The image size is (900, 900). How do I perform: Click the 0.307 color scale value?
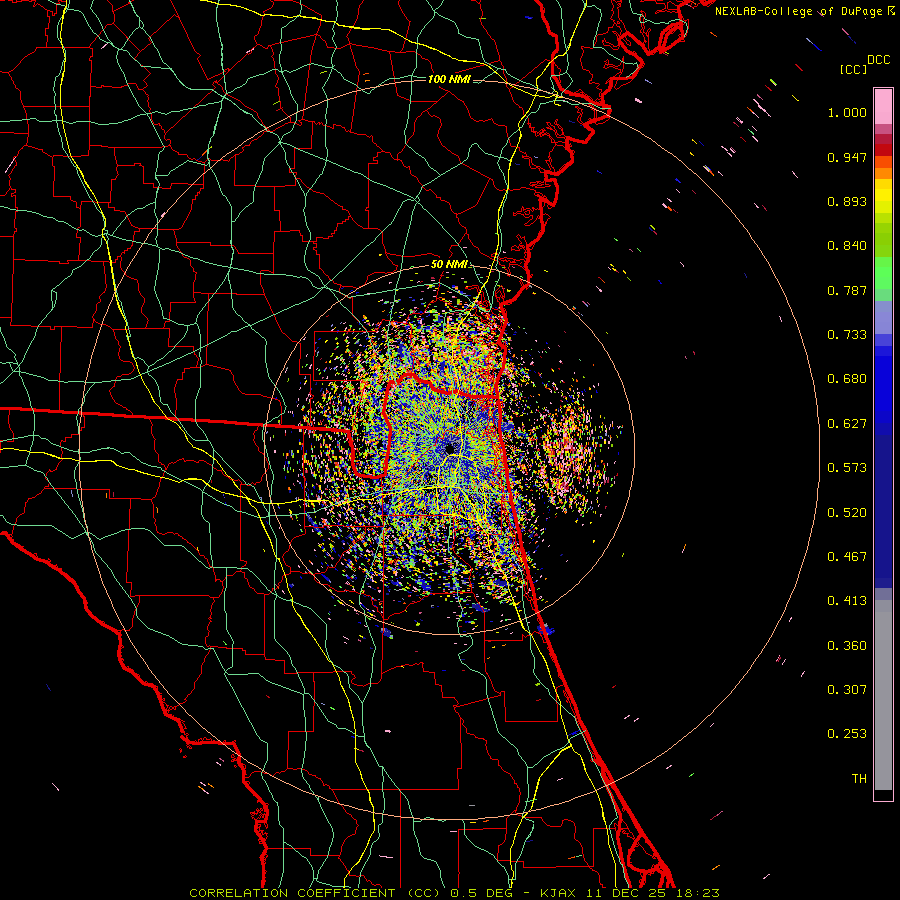[x=847, y=690]
